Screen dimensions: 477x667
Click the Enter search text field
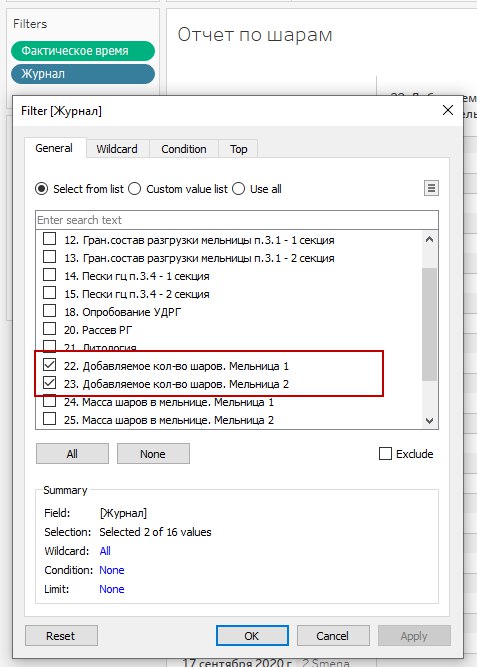237,220
